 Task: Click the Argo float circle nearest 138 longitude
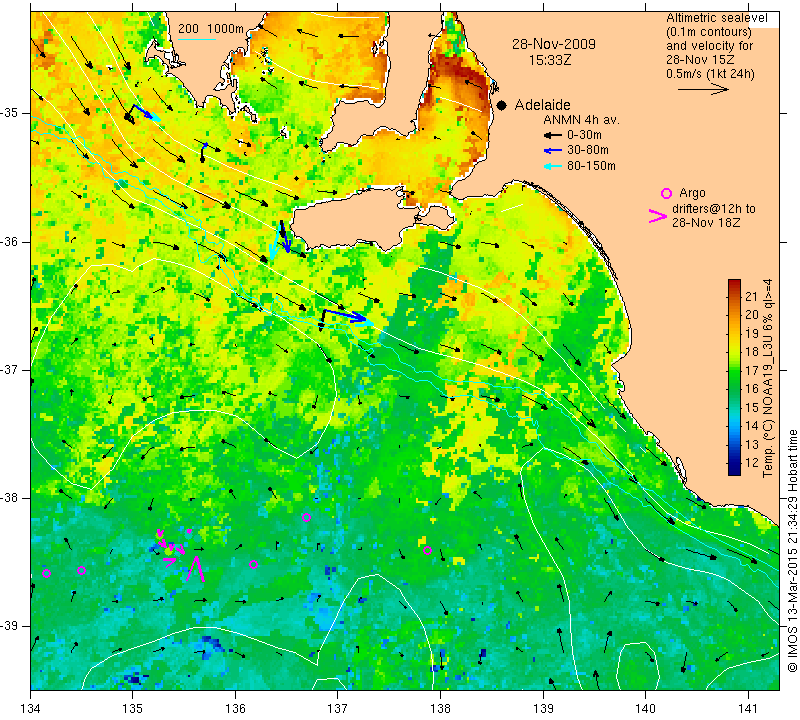(427, 550)
